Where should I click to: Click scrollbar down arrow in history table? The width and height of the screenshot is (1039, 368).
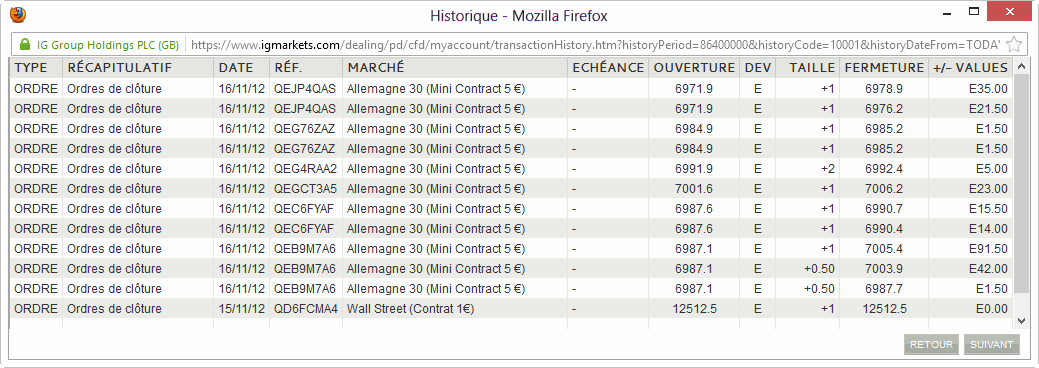click(x=1020, y=320)
